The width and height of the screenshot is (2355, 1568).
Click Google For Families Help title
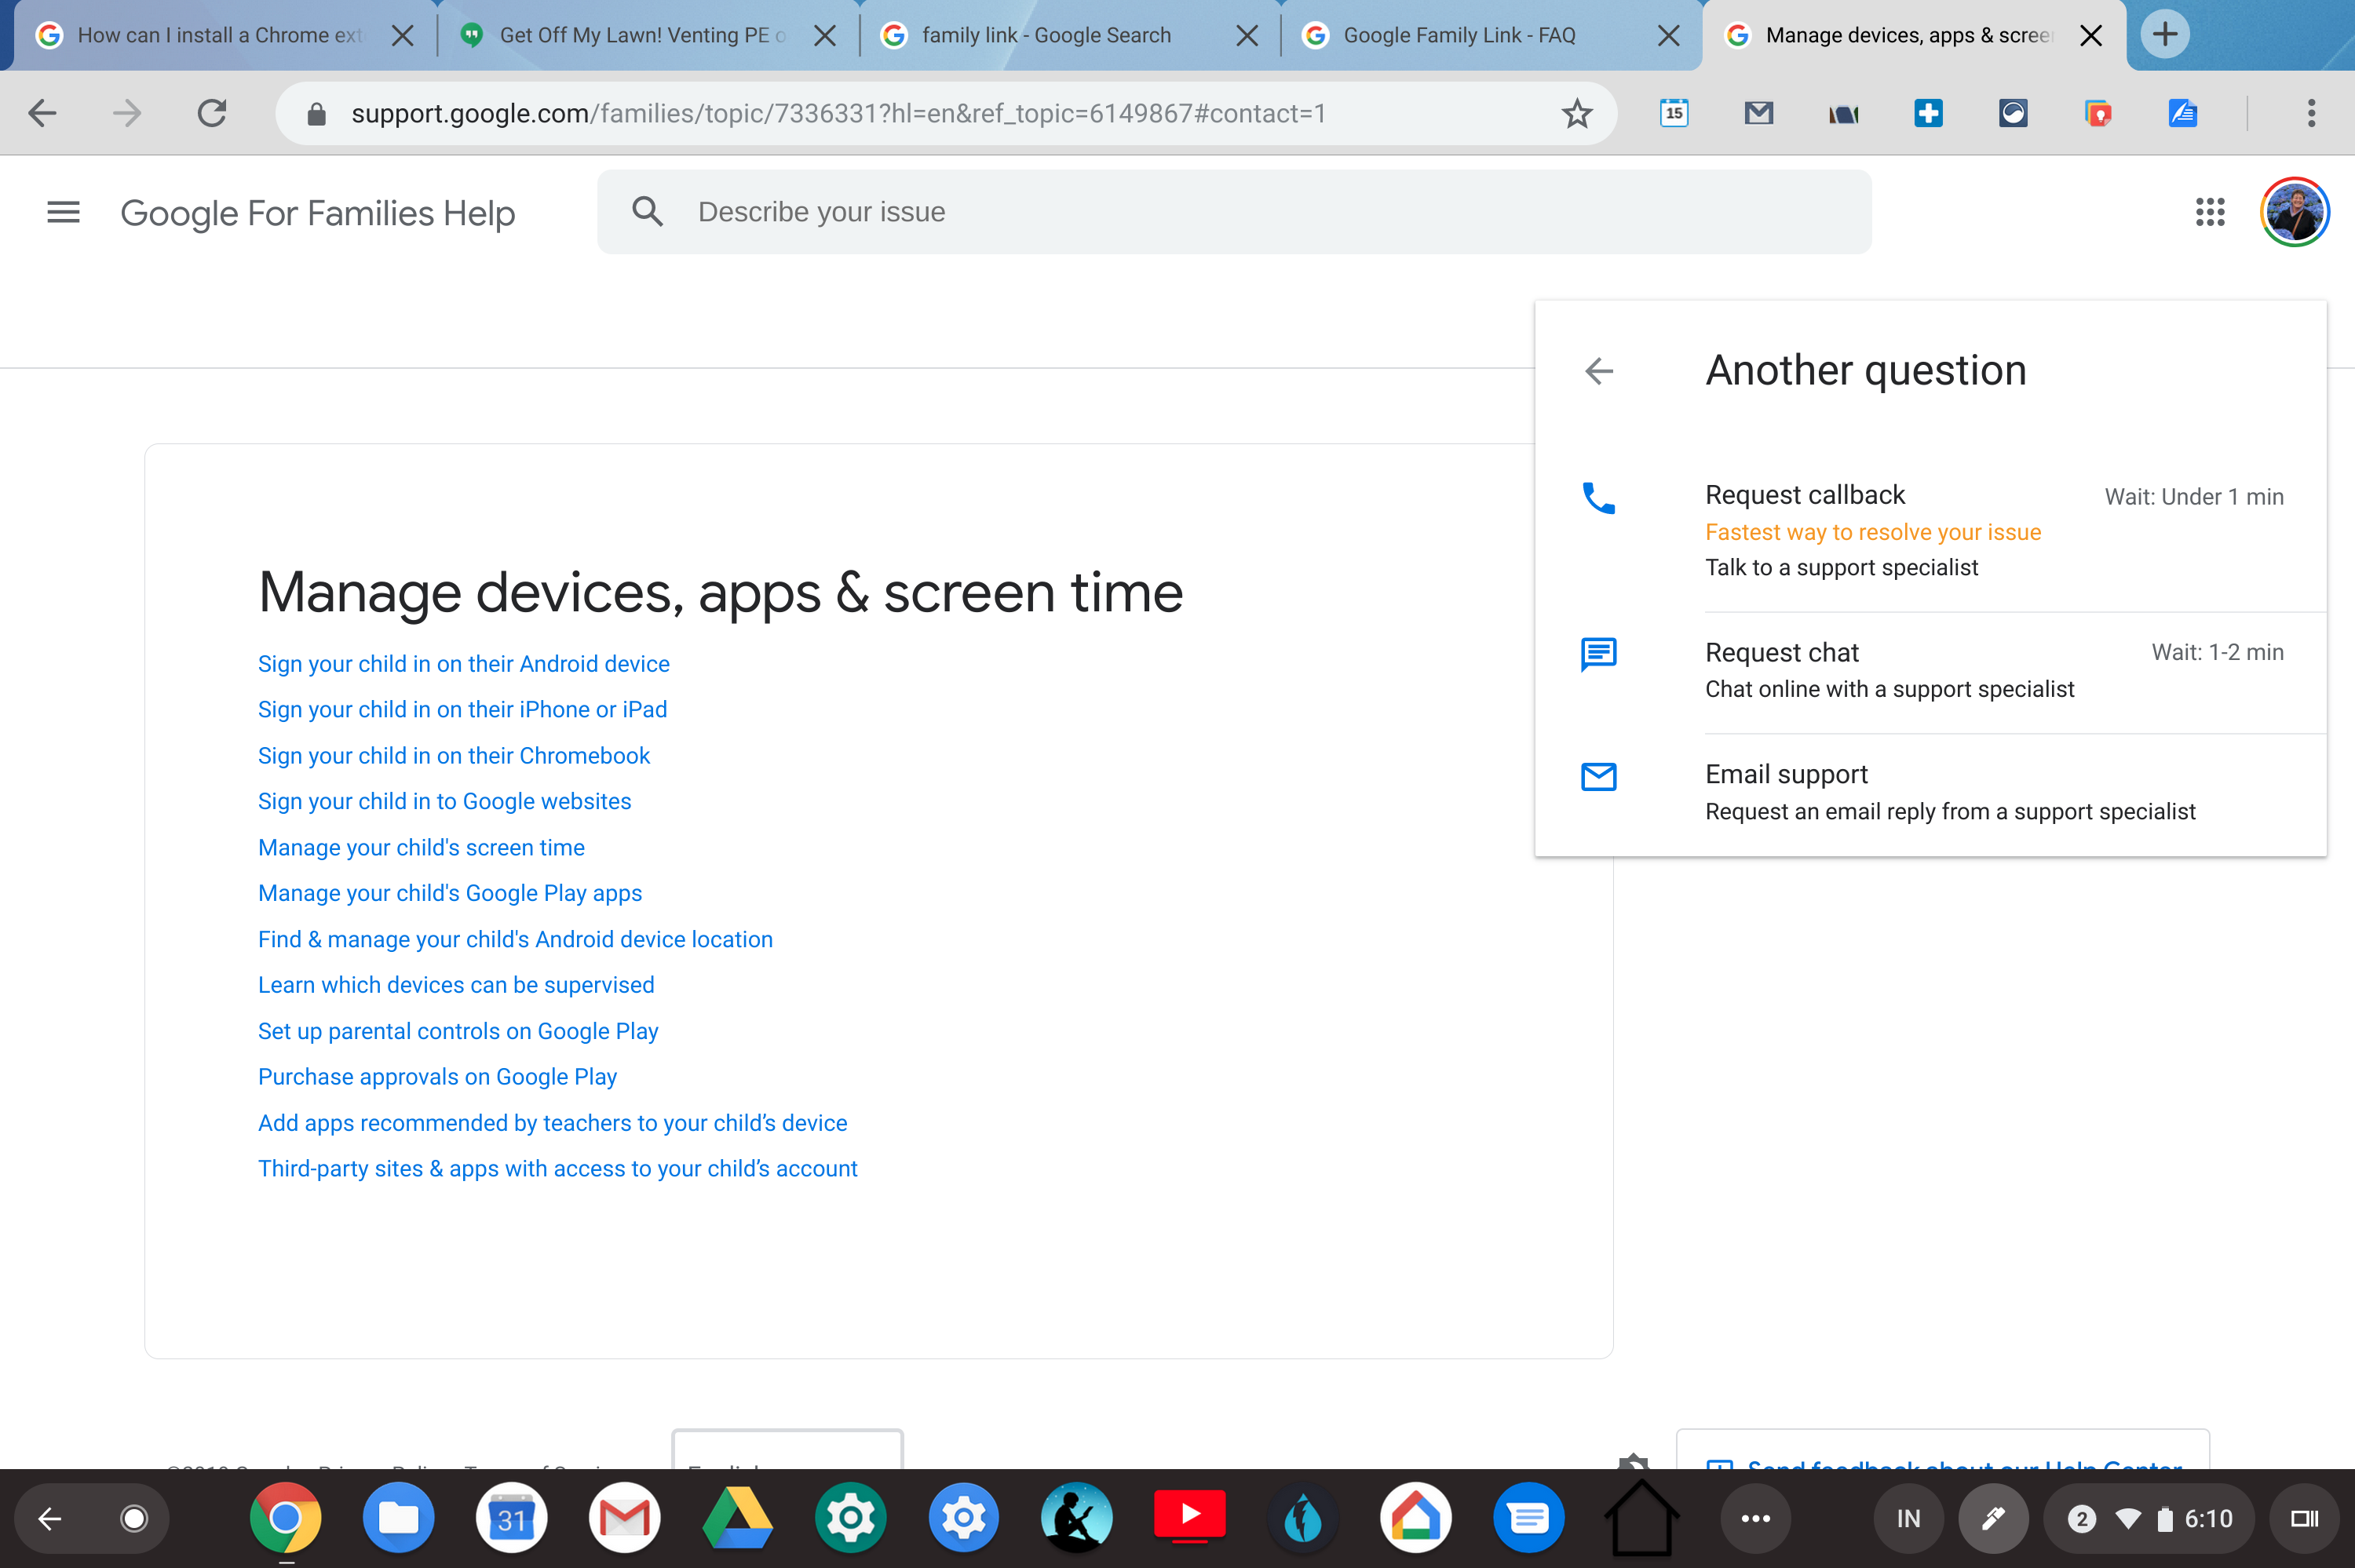317,213
